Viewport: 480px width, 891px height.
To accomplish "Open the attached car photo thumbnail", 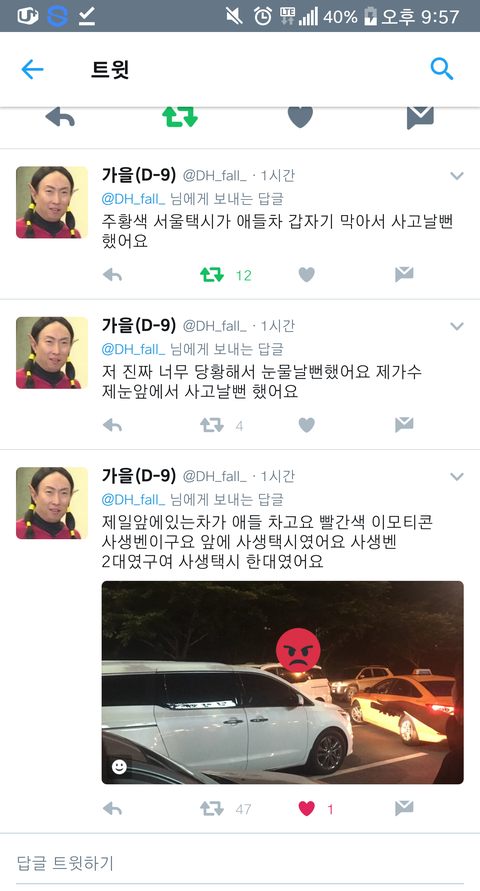I will click(x=282, y=682).
